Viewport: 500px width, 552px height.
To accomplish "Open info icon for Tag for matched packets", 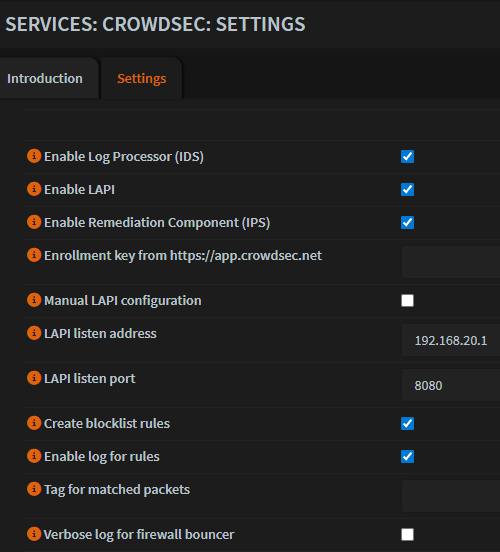I will point(34,489).
